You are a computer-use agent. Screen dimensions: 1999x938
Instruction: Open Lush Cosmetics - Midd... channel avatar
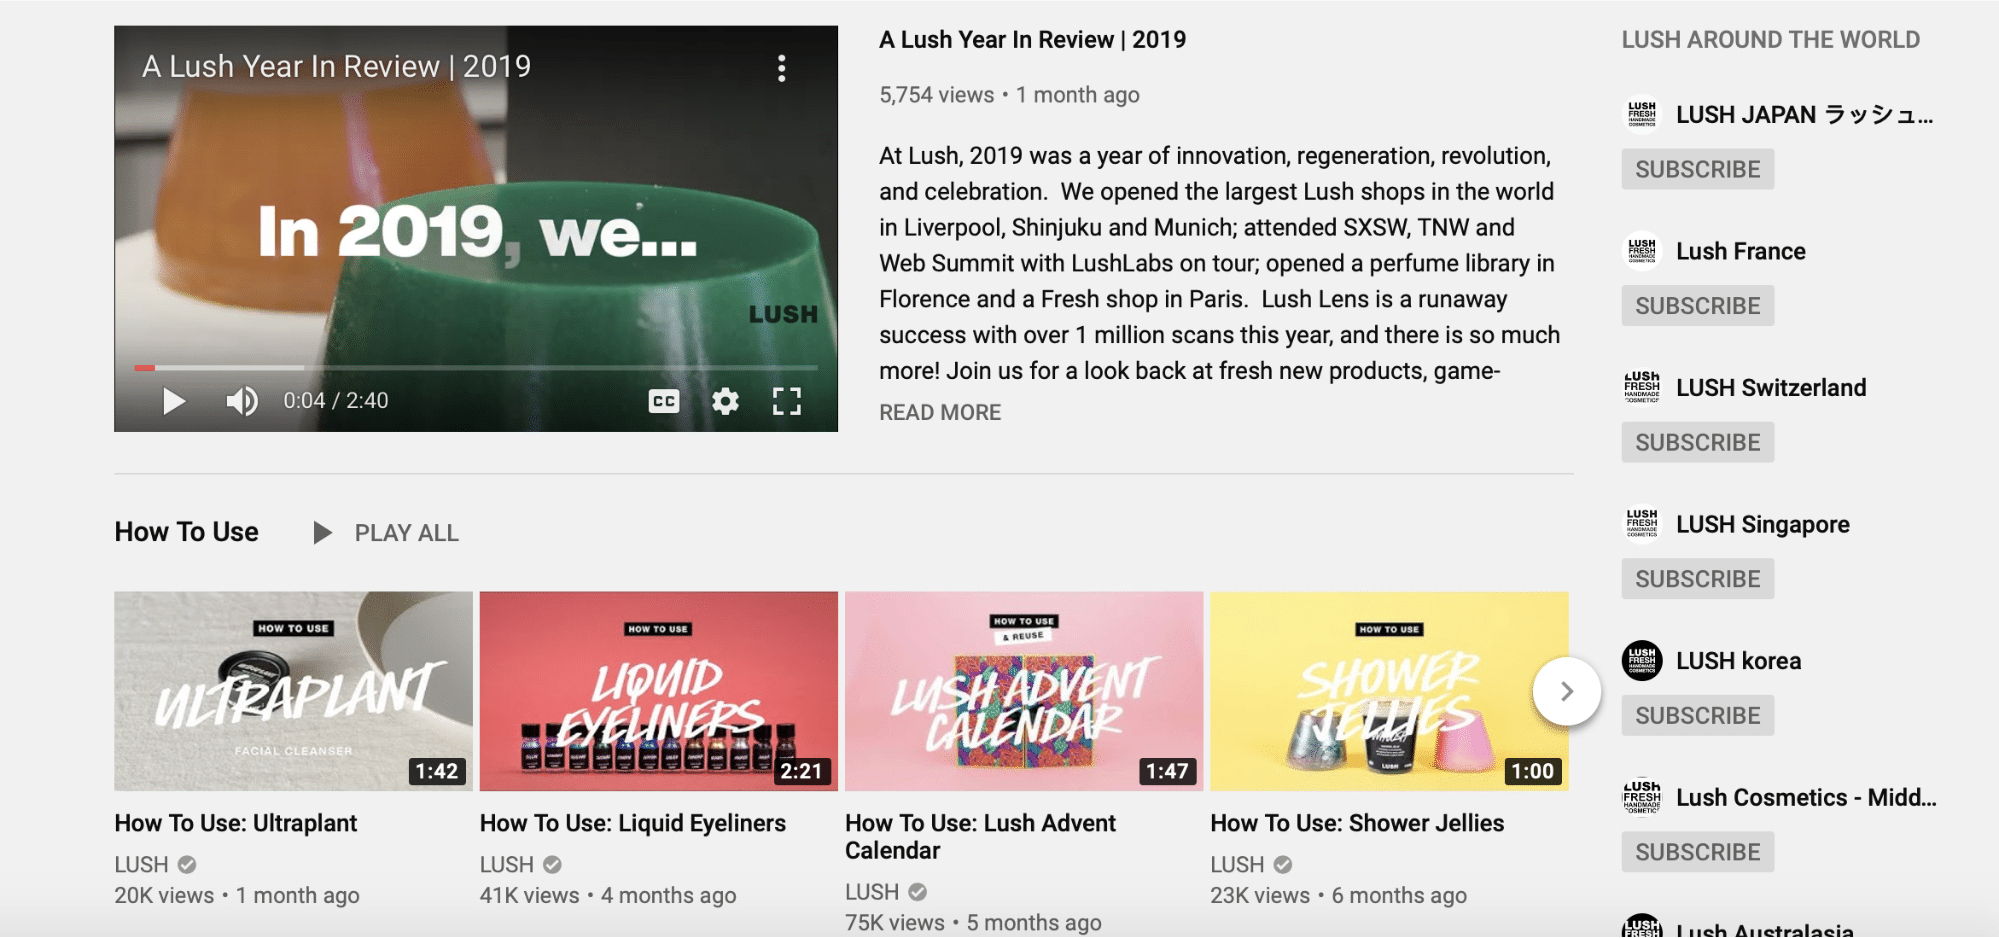point(1642,797)
